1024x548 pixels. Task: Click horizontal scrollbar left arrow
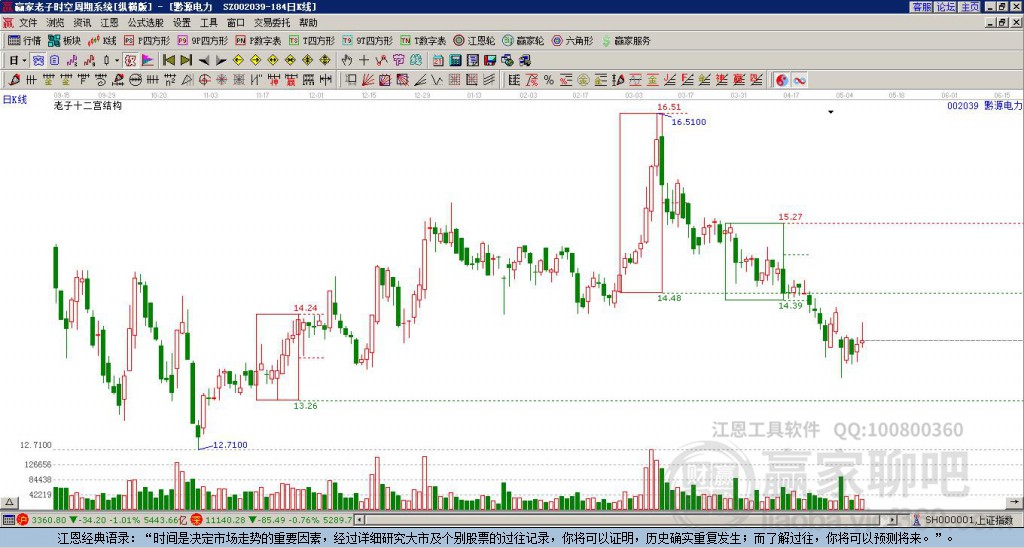point(359,520)
